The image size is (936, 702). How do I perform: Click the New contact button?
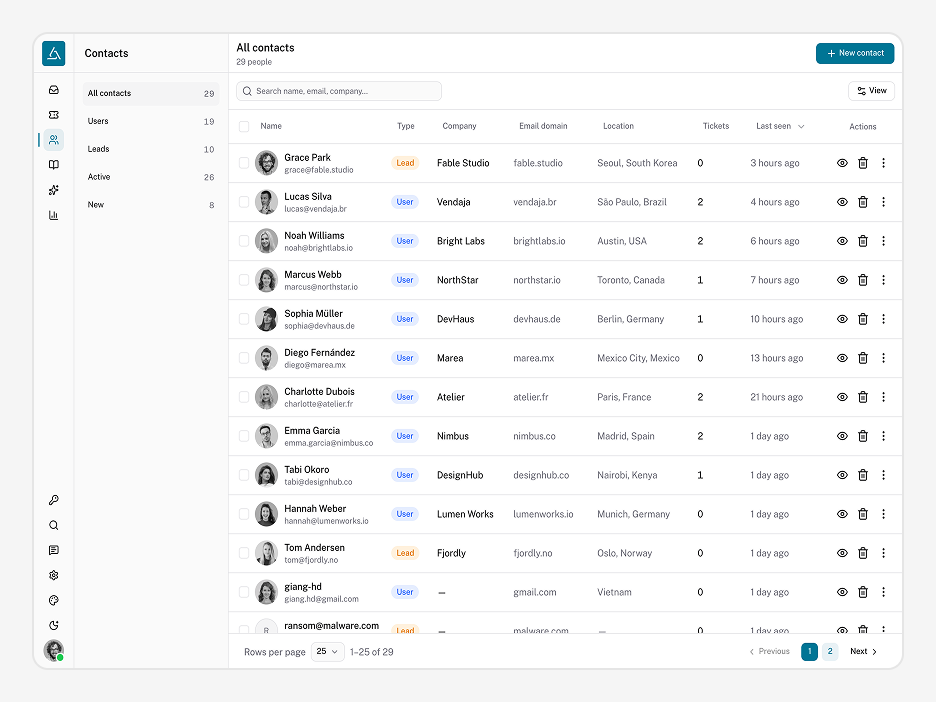pos(855,53)
